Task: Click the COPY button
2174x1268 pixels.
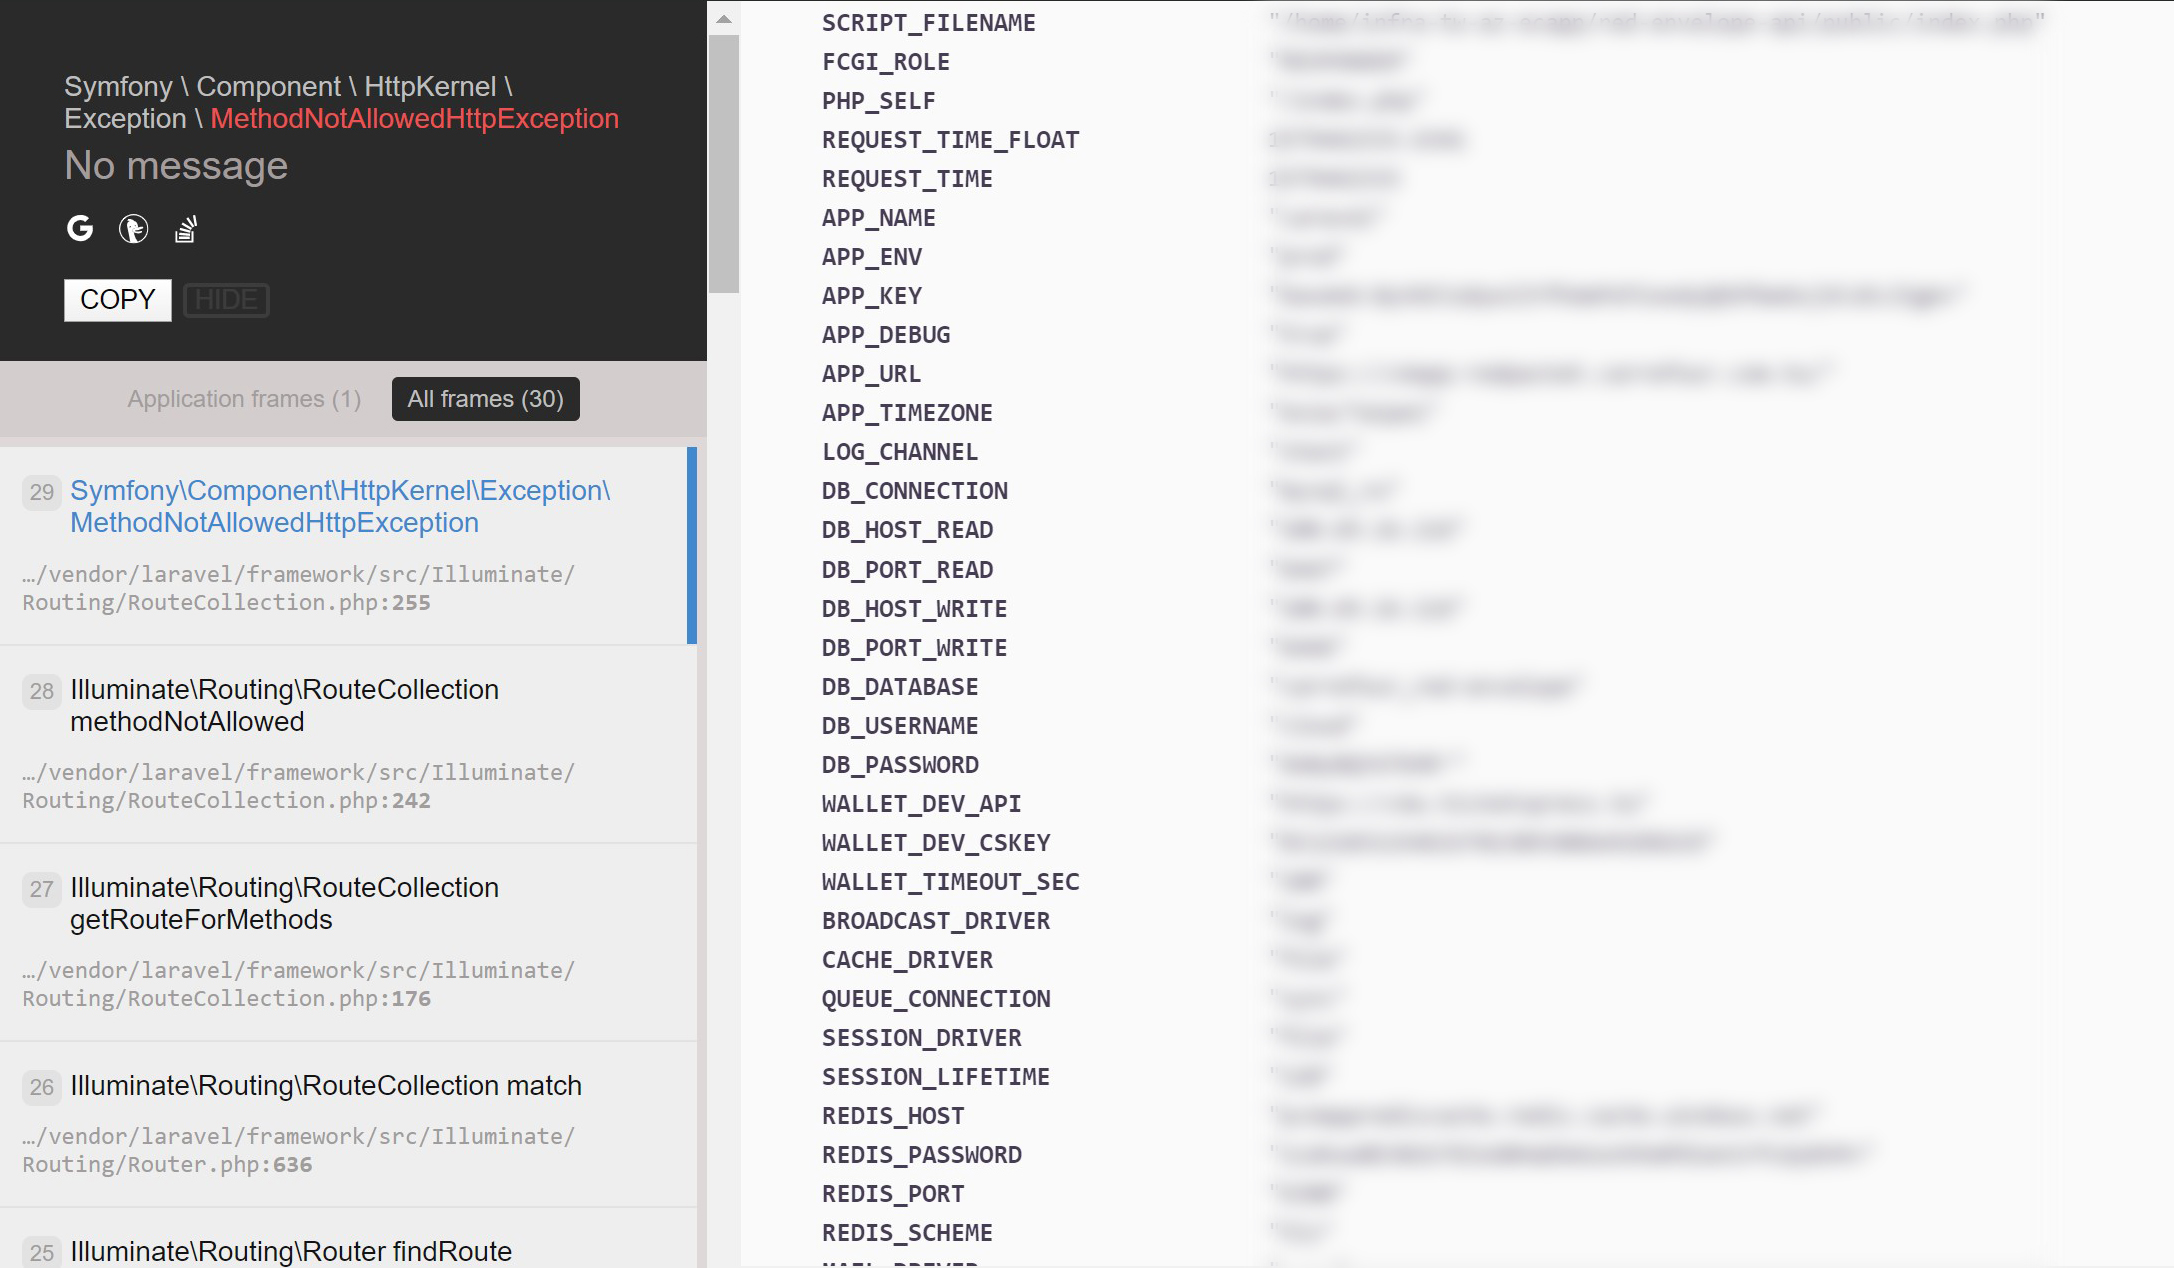Action: (x=118, y=300)
